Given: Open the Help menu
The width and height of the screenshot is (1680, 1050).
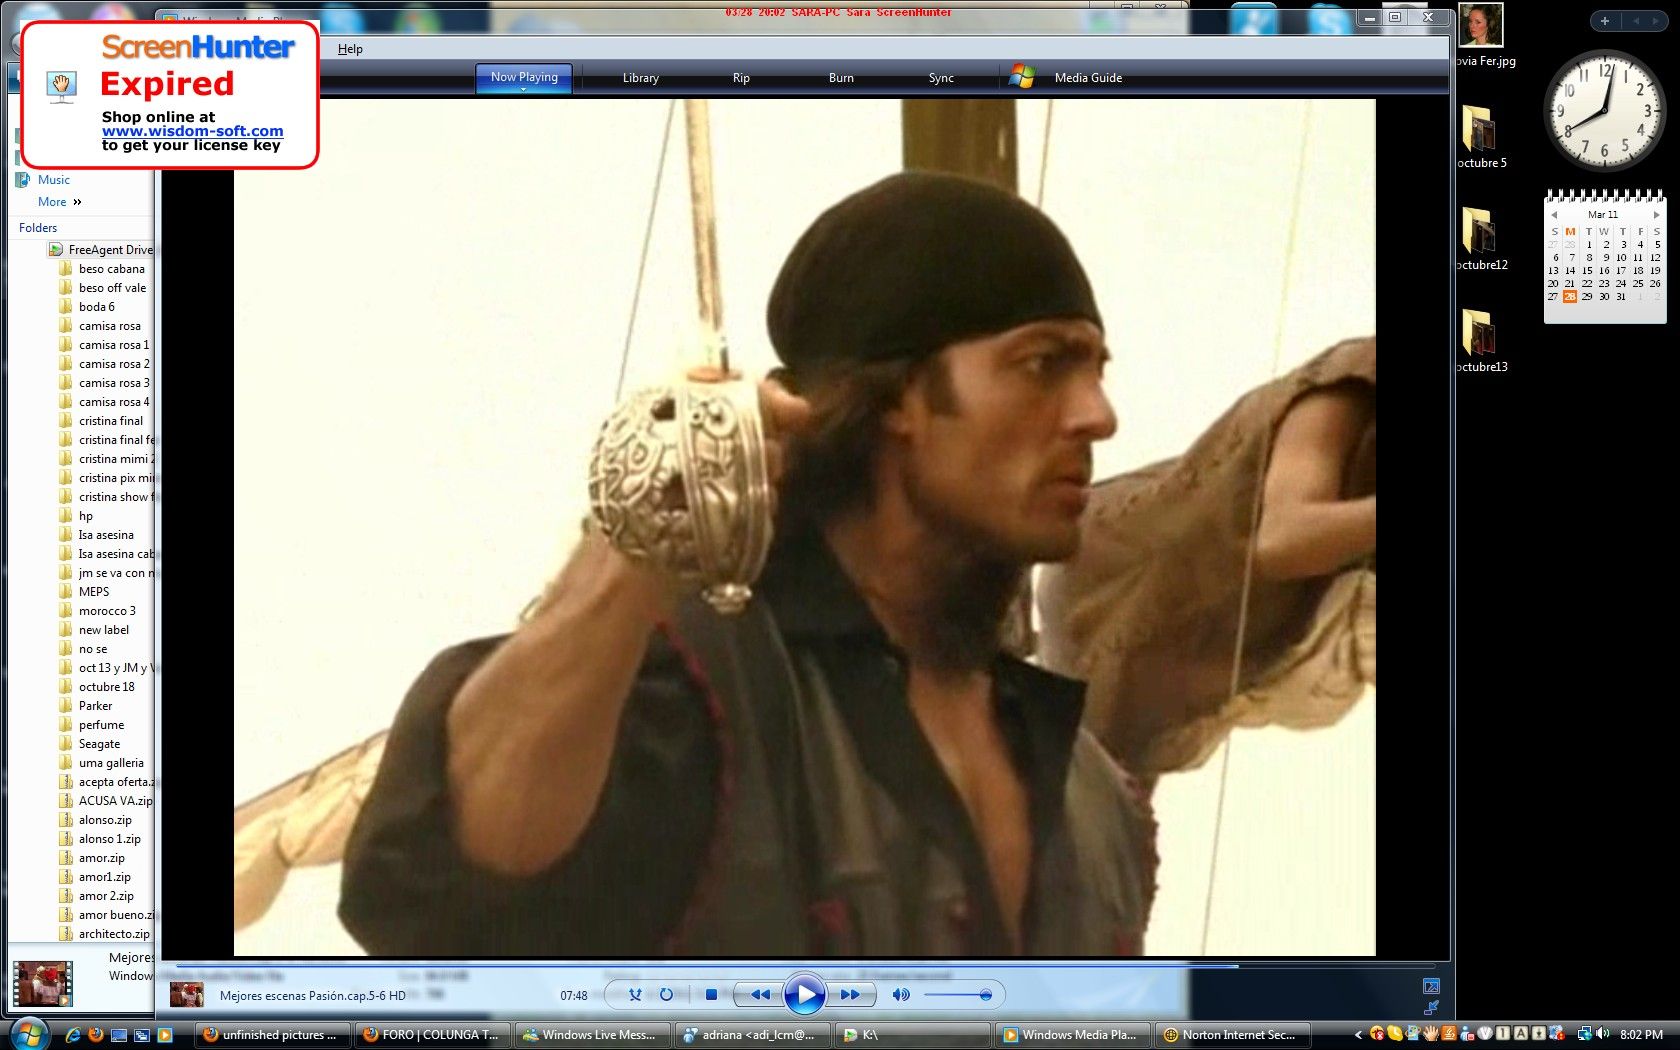Looking at the screenshot, I should [x=350, y=49].
